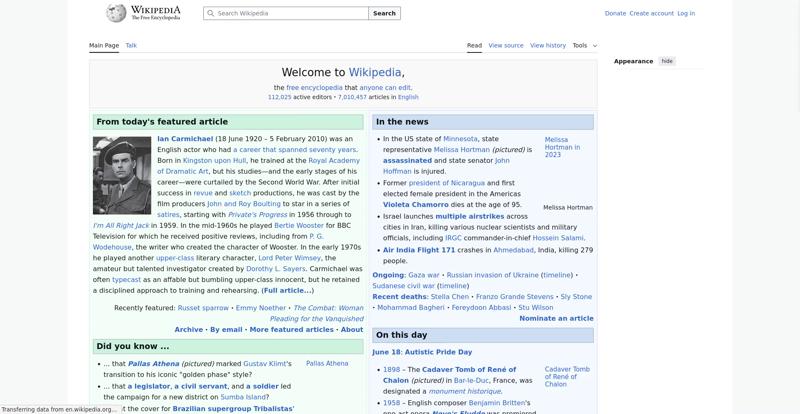Open the Donate link
This screenshot has height=414, width=800.
(x=615, y=13)
